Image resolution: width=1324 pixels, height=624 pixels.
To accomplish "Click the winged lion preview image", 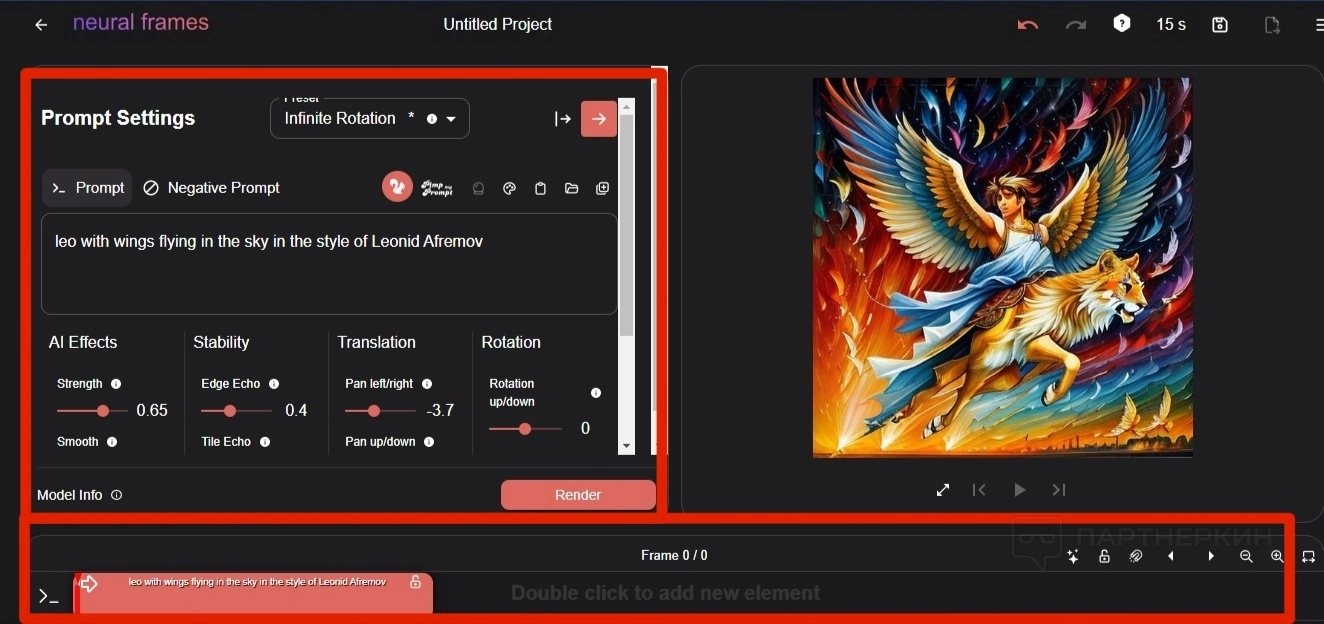I will pyautogui.click(x=1003, y=268).
